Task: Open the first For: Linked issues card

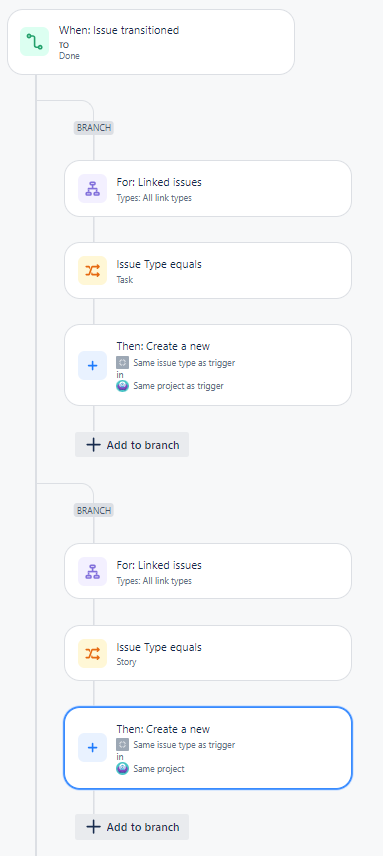Action: (208, 188)
